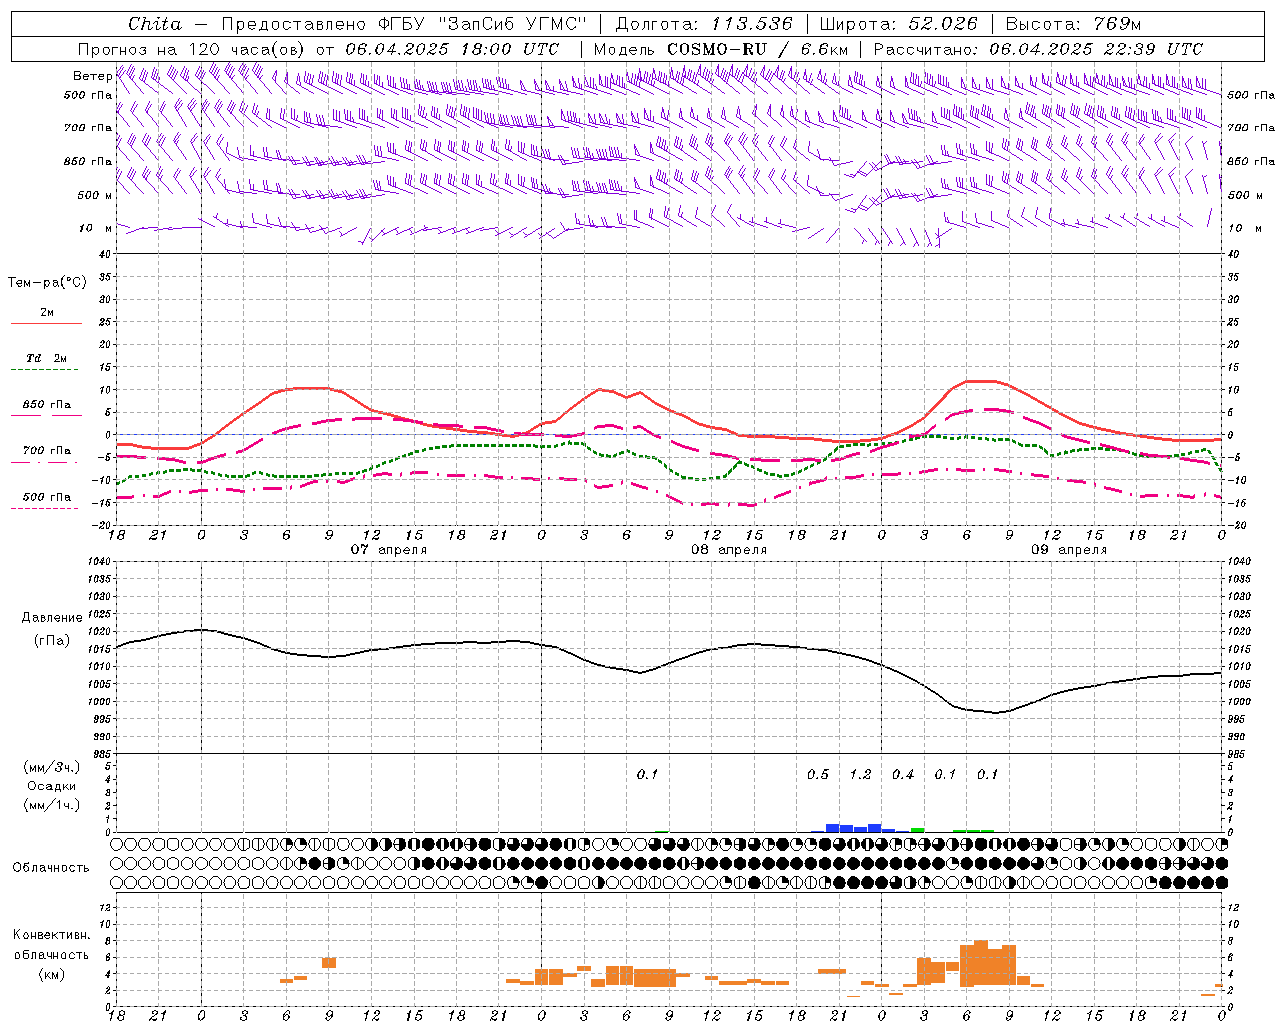This screenshot has width=1280, height=1024.
Task: Select the 'Предоставлено ФГБУ "ЗапСиб УГМС"' text
Action: 404,24
